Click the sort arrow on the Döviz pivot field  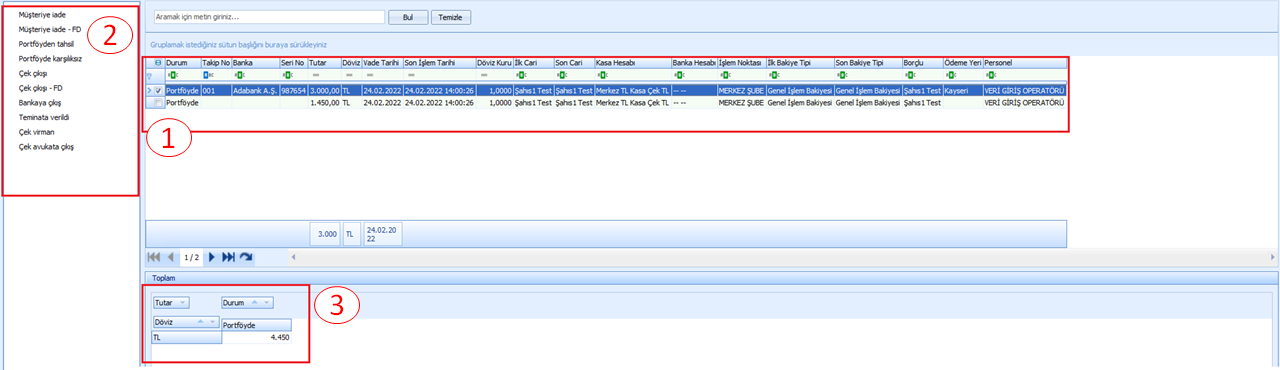(x=202, y=322)
